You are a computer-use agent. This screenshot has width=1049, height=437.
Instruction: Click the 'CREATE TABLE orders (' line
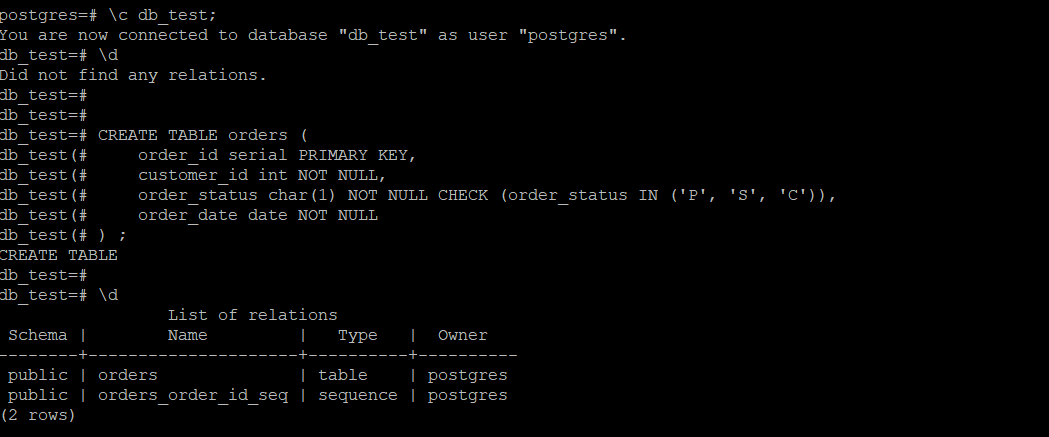tap(203, 135)
